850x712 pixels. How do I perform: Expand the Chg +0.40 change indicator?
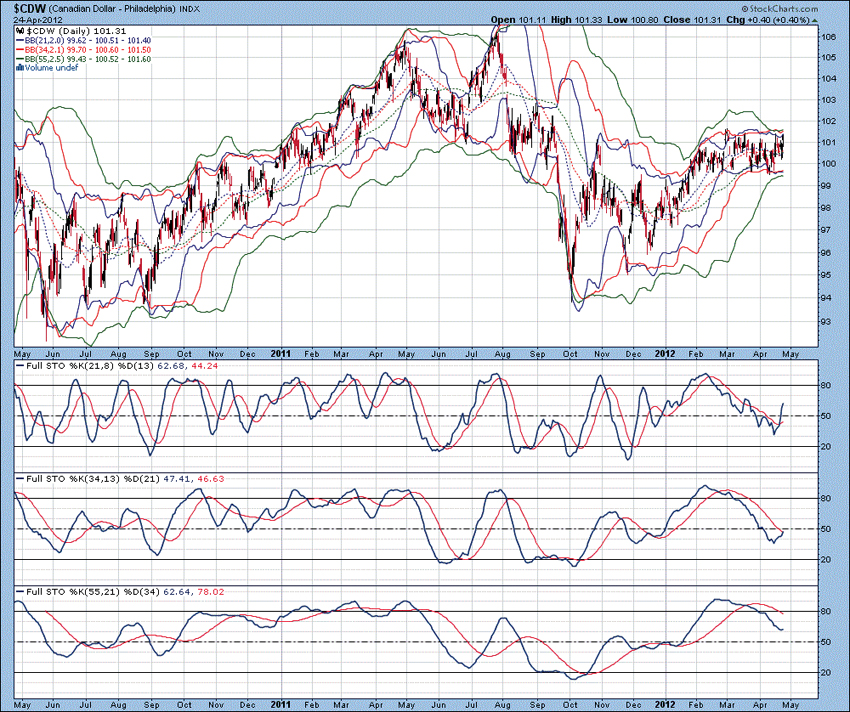point(753,19)
